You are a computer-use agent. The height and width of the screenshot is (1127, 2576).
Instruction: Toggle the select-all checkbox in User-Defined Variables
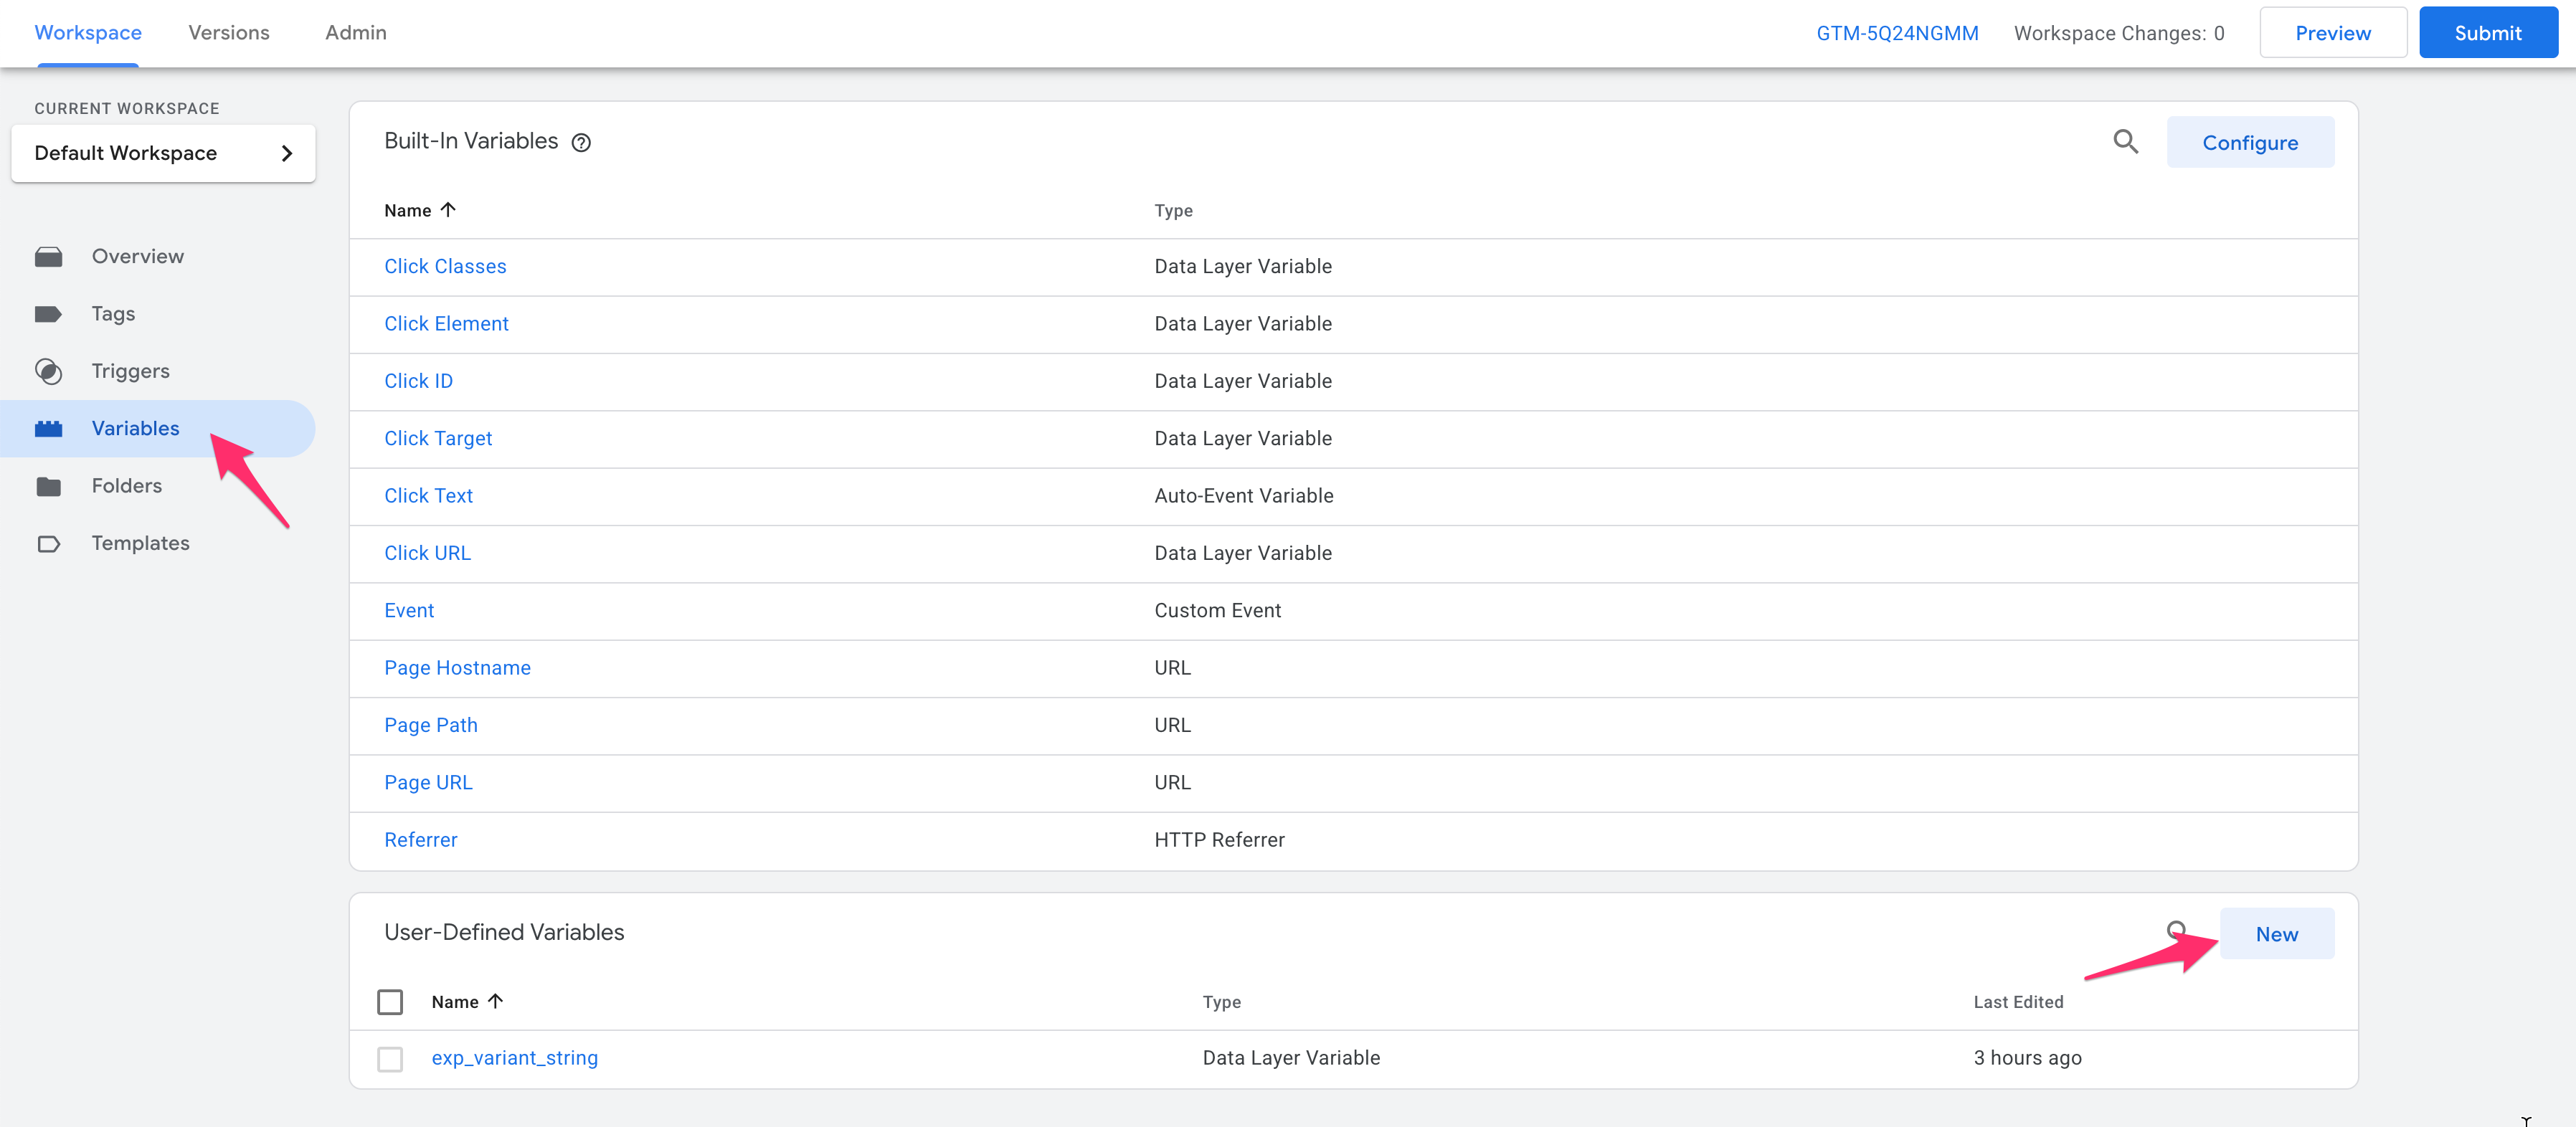click(x=390, y=1001)
